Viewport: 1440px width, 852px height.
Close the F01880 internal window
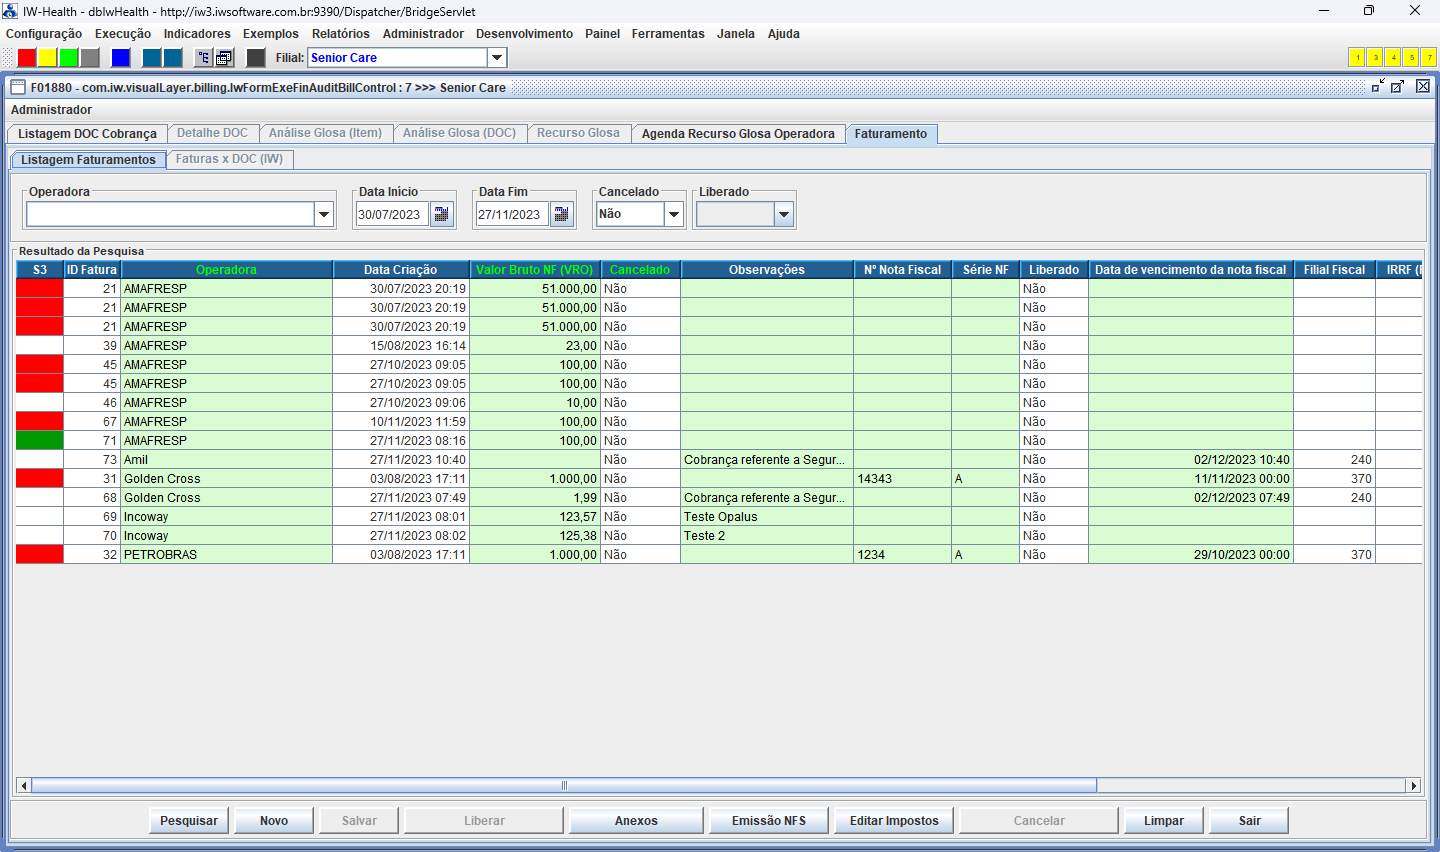click(1423, 87)
